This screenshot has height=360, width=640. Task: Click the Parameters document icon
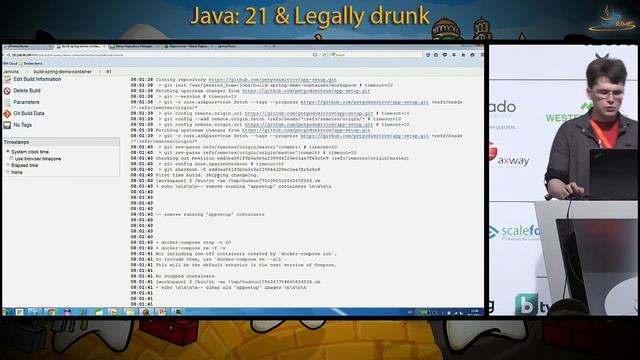[x=7, y=102]
